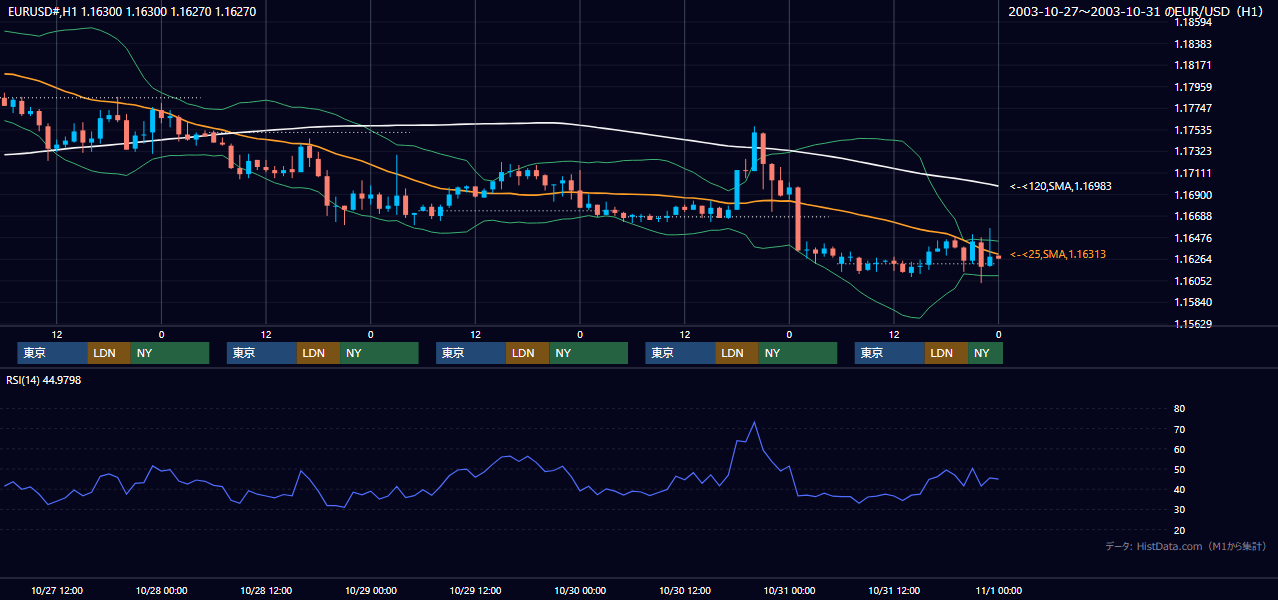
Task: Click the RSI(14) 44.9798 indicator label
Action: [43, 380]
